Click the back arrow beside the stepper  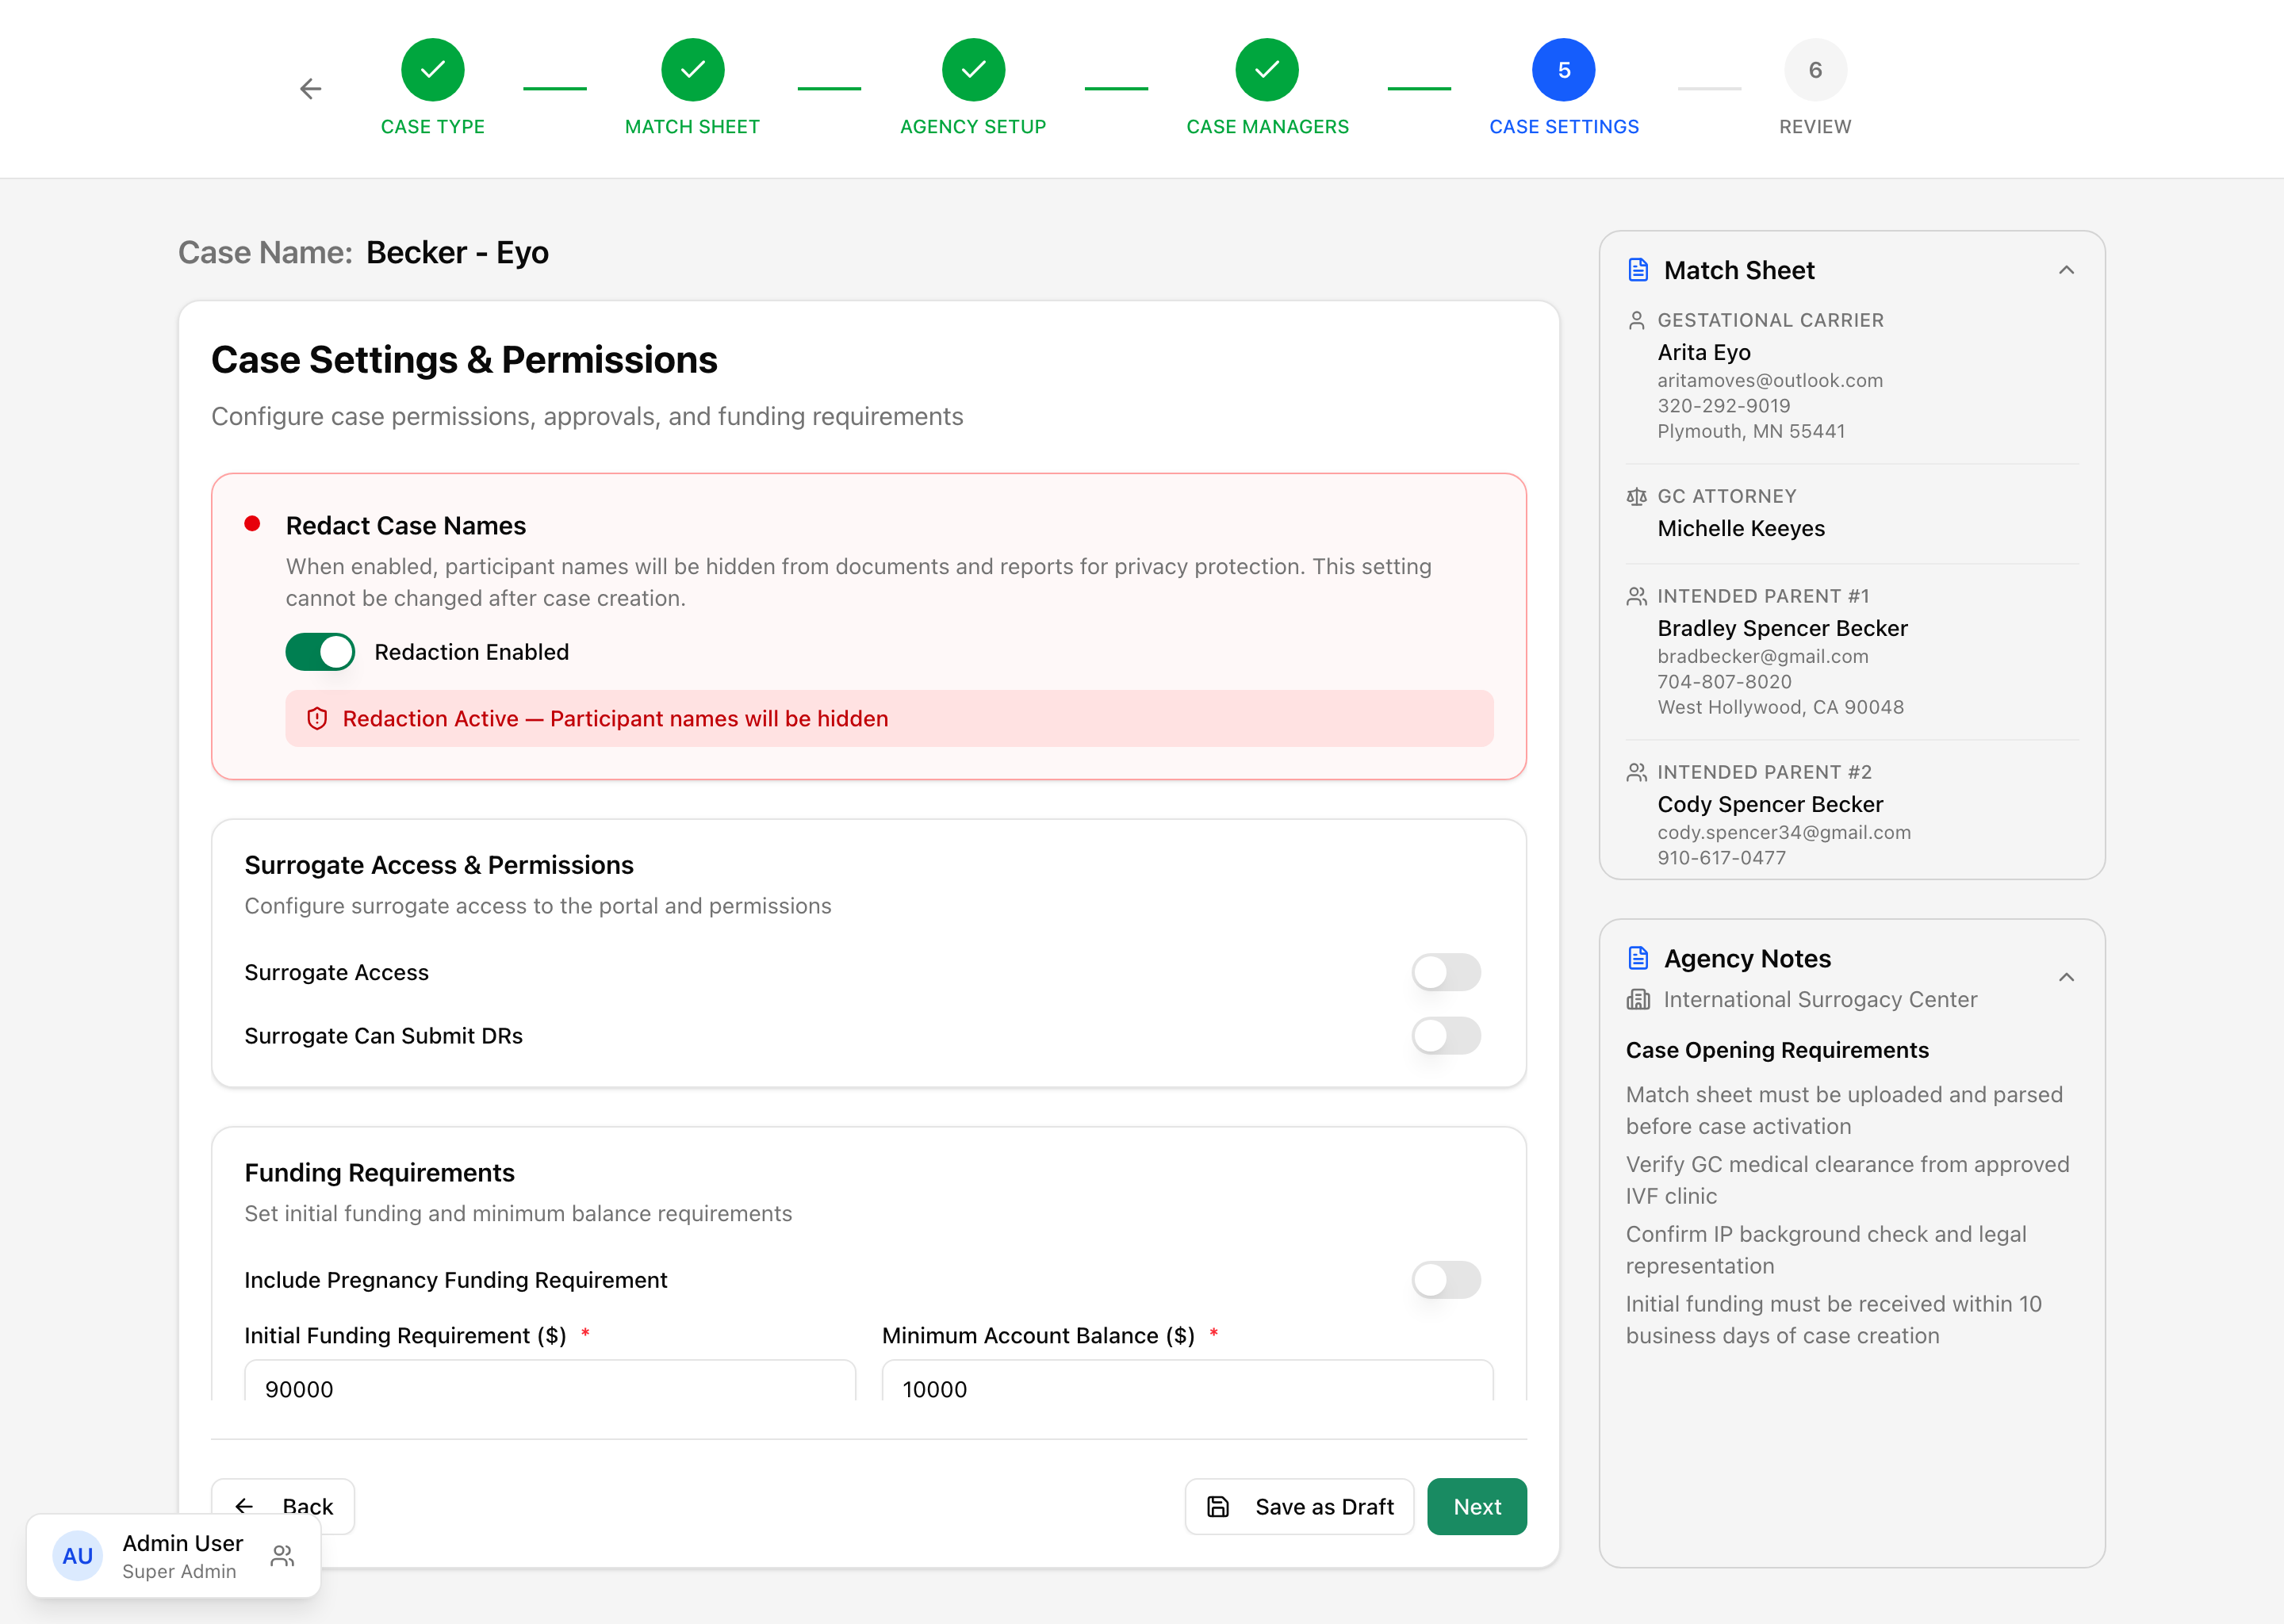click(311, 89)
